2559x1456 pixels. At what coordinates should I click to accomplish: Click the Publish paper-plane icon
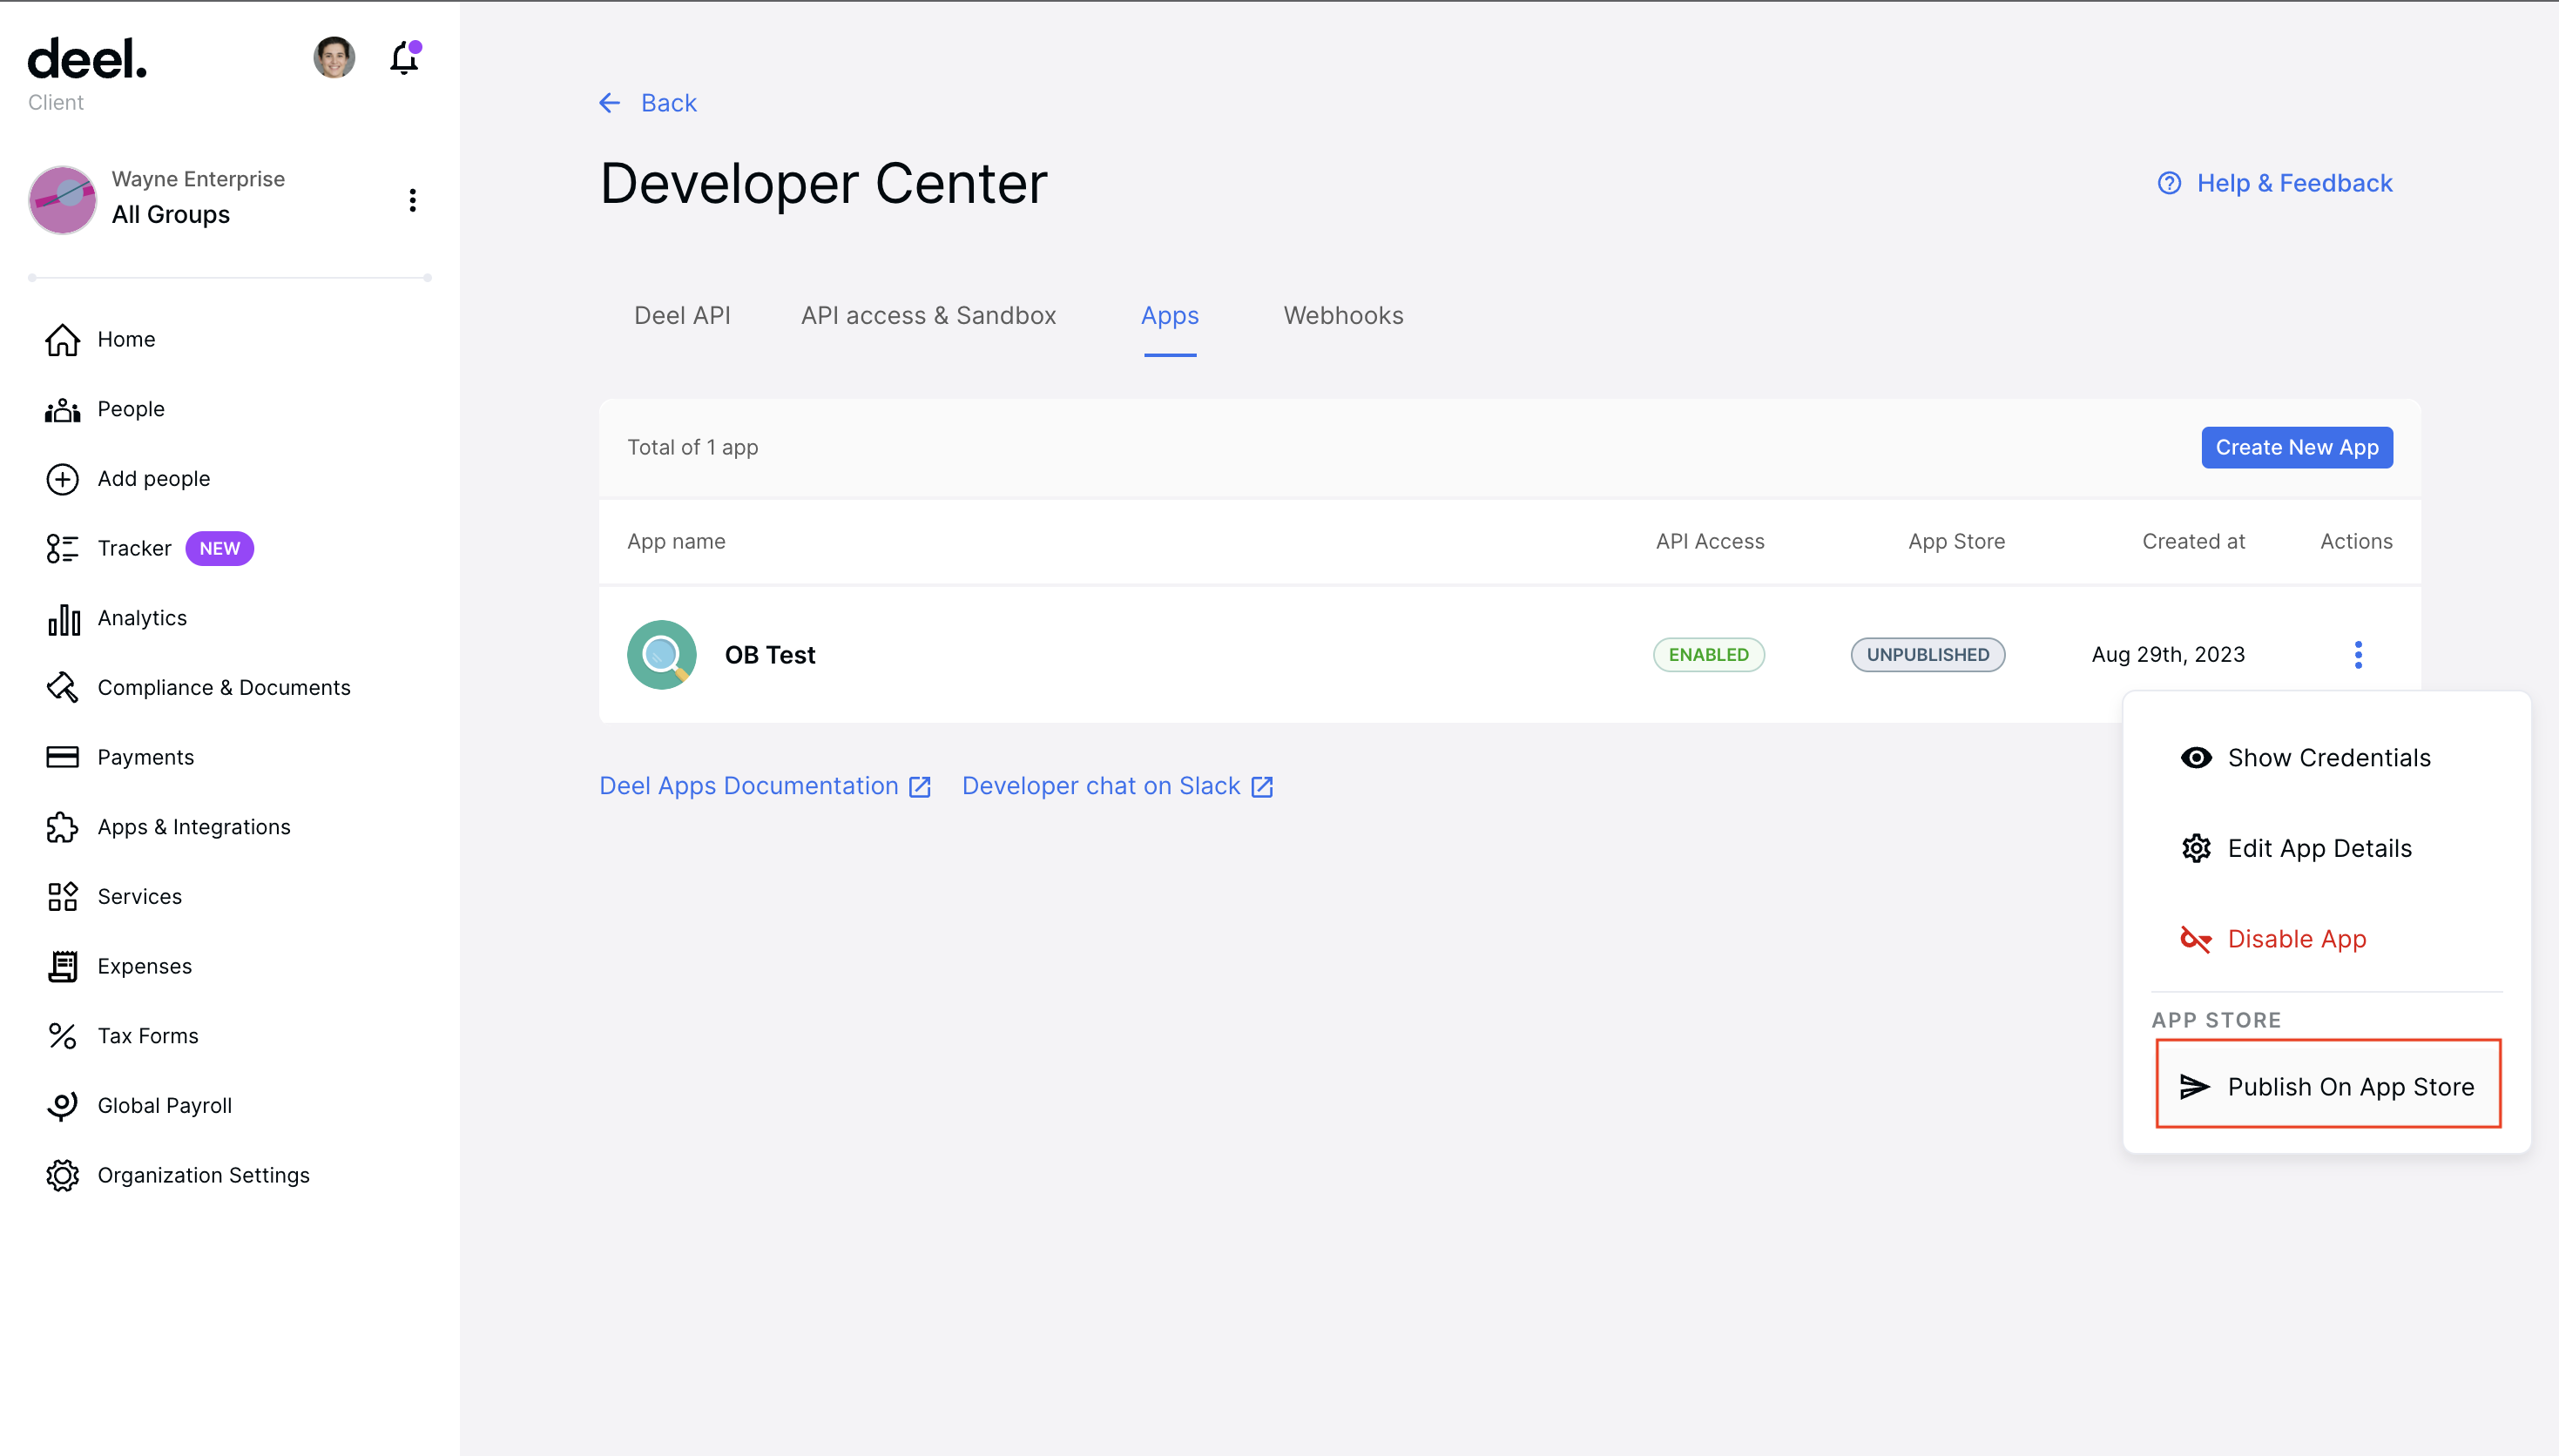coord(2194,1086)
